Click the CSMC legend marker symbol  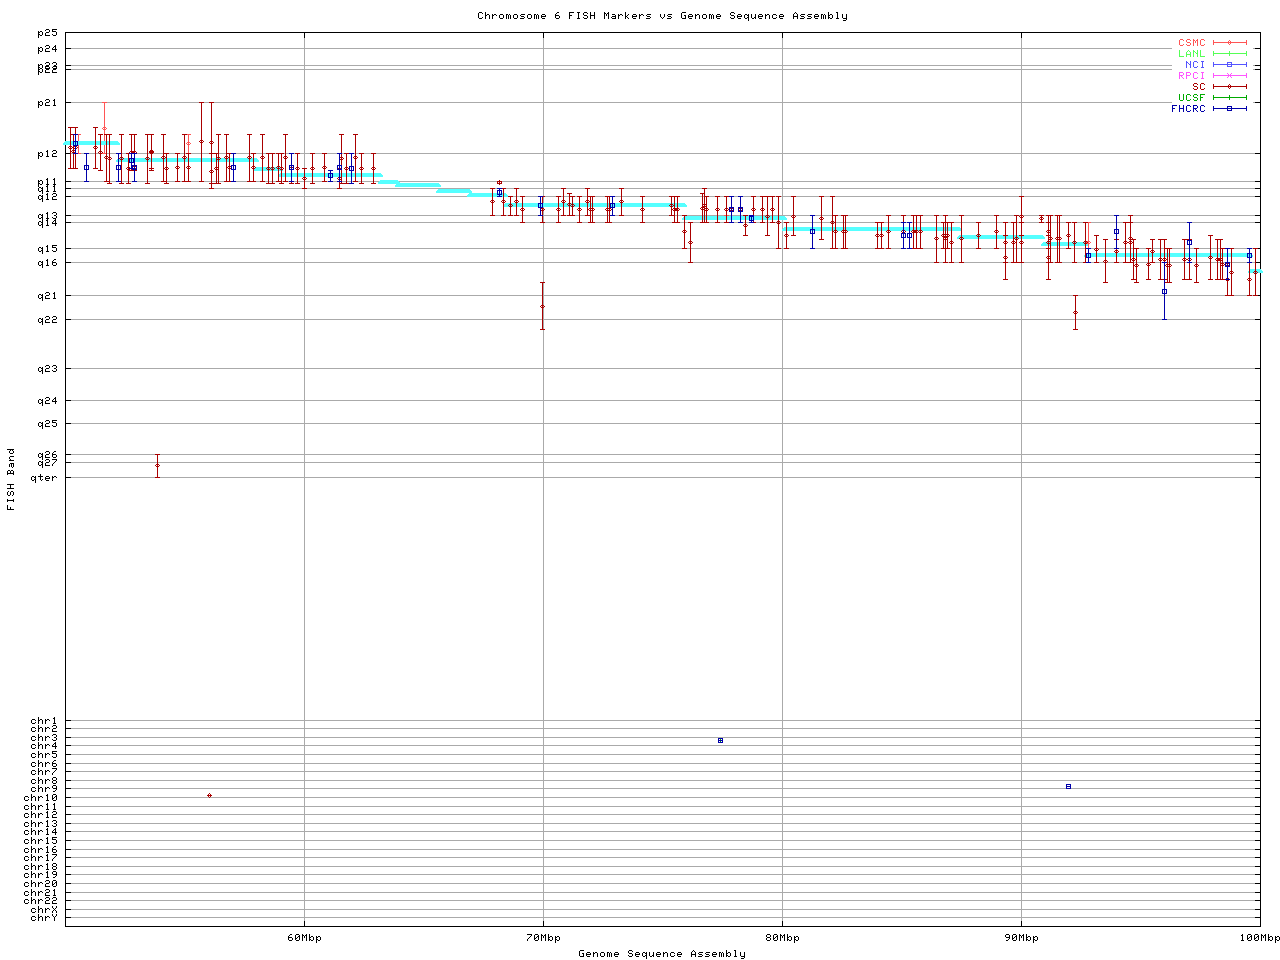pos(1229,43)
